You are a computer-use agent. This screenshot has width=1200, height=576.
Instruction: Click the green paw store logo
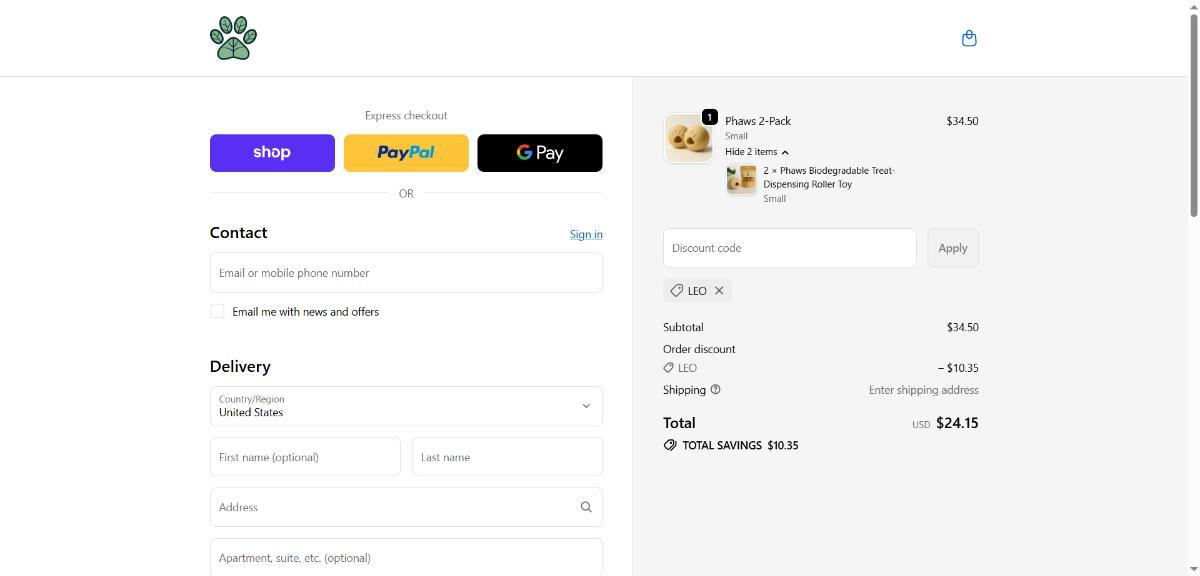[x=233, y=38]
